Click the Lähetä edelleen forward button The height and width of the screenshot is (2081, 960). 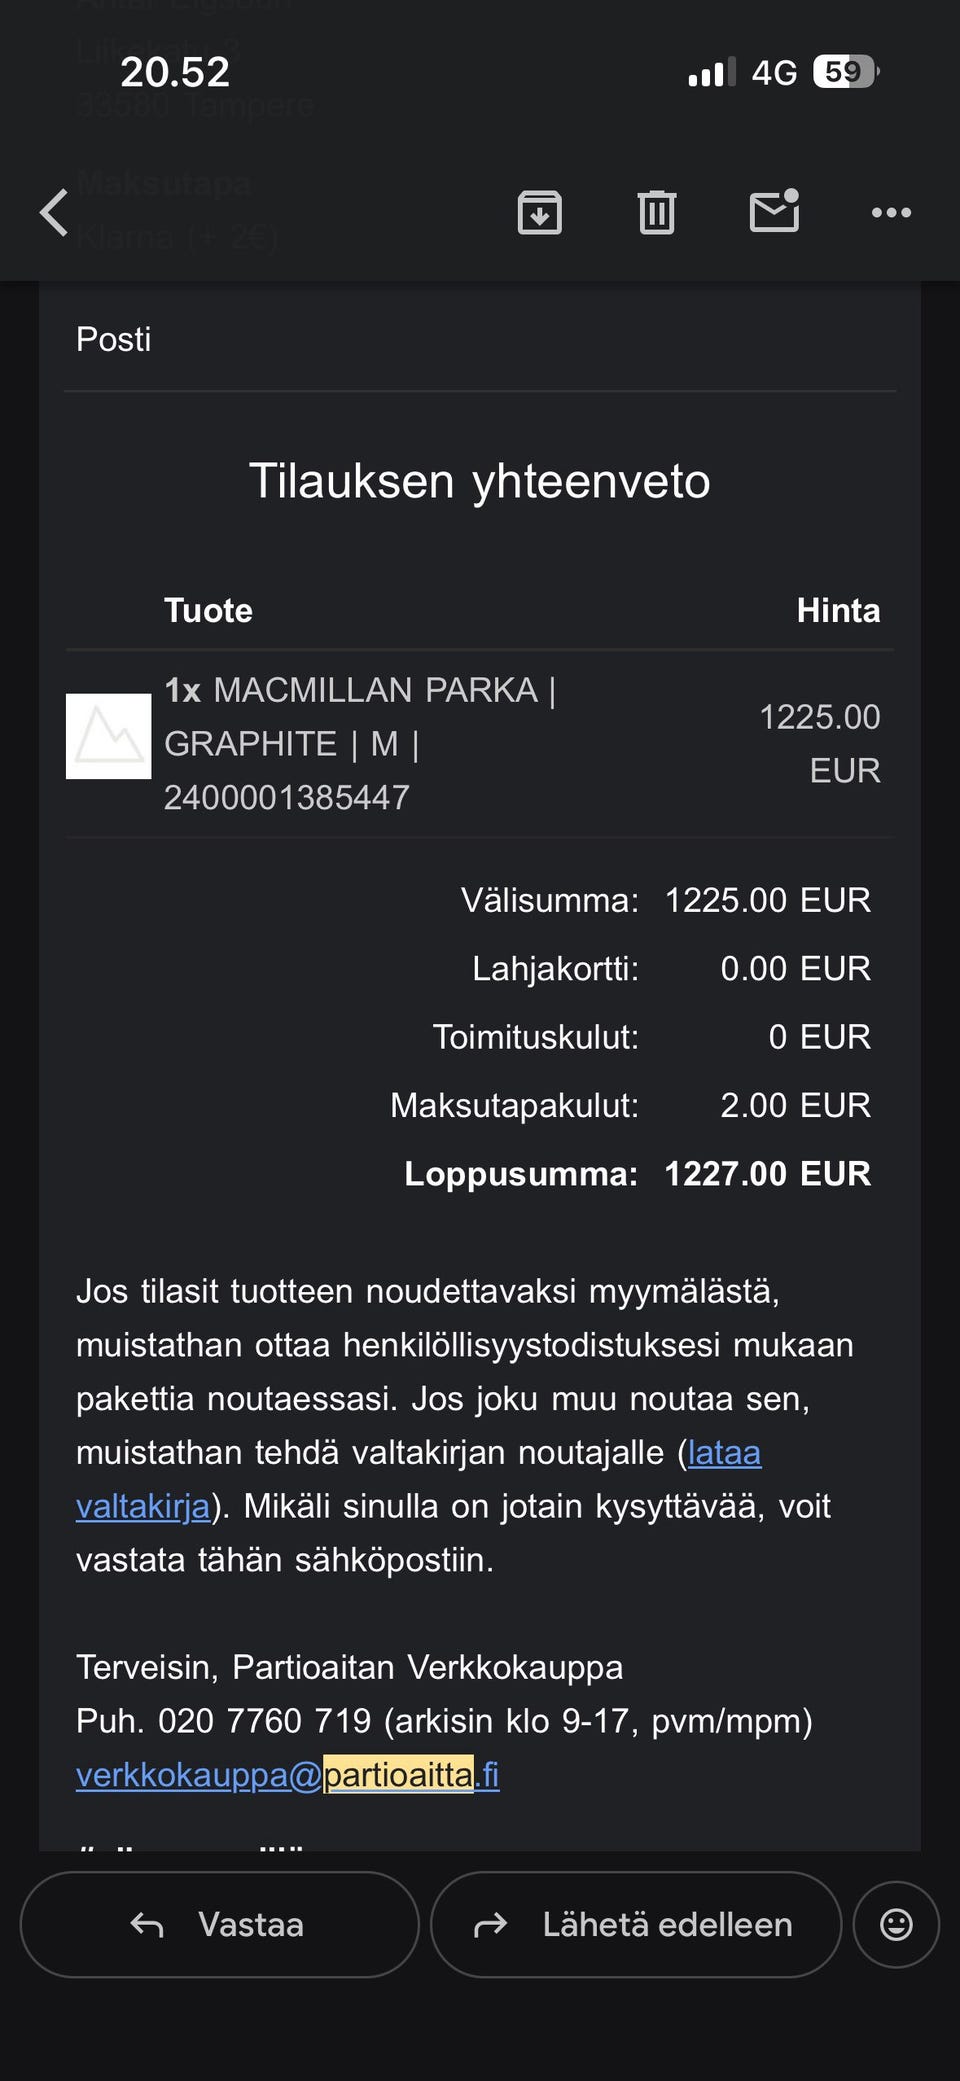636,1924
